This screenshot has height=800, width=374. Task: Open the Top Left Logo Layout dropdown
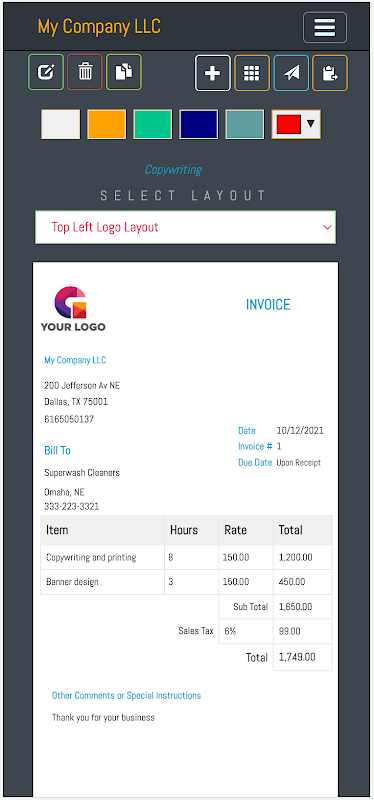pyautogui.click(x=185, y=227)
